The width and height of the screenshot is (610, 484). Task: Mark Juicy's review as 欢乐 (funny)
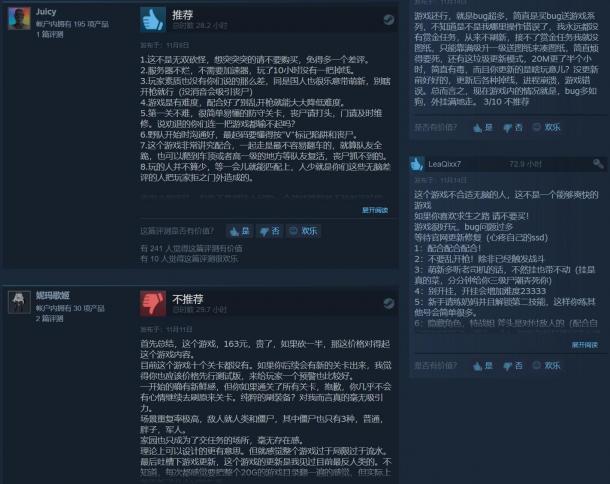[x=303, y=231]
